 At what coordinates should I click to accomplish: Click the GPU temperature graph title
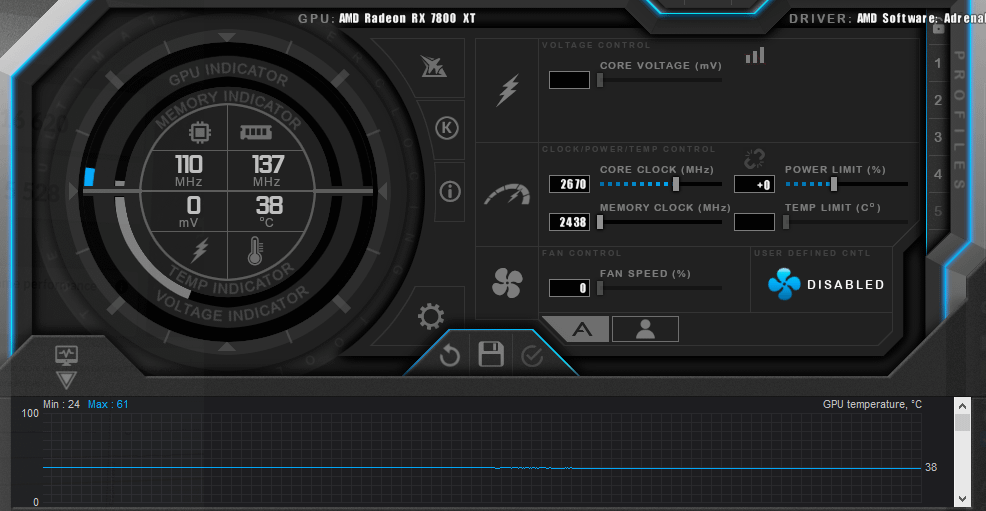pyautogui.click(x=872, y=404)
